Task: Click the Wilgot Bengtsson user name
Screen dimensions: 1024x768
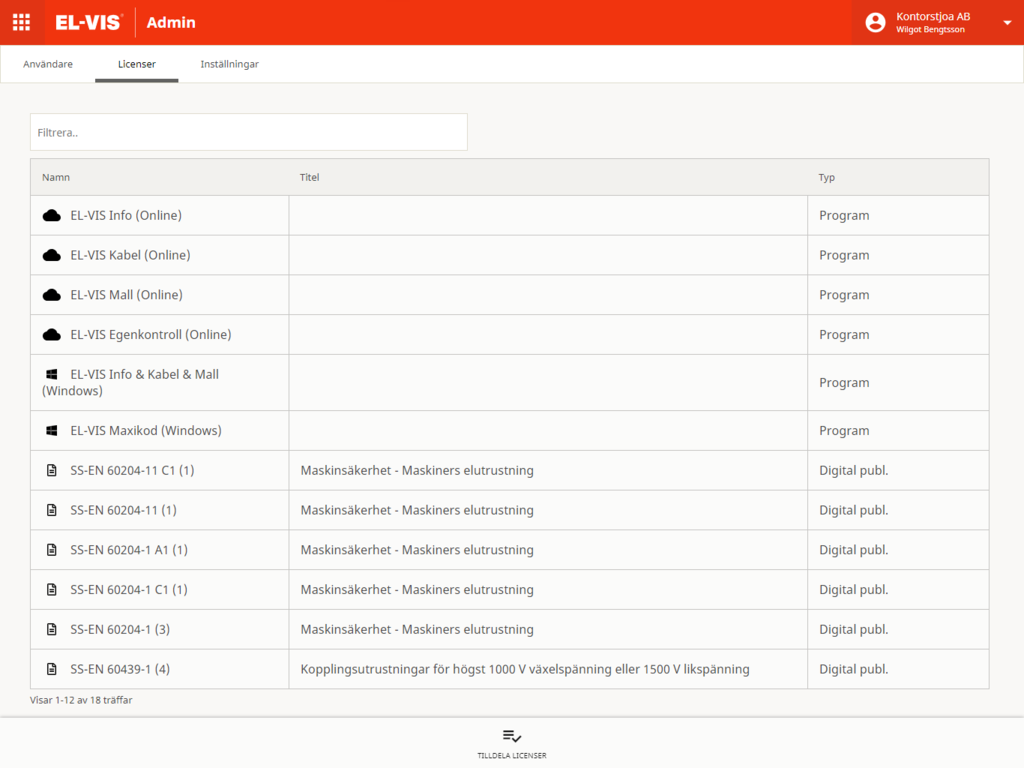Action: (930, 29)
